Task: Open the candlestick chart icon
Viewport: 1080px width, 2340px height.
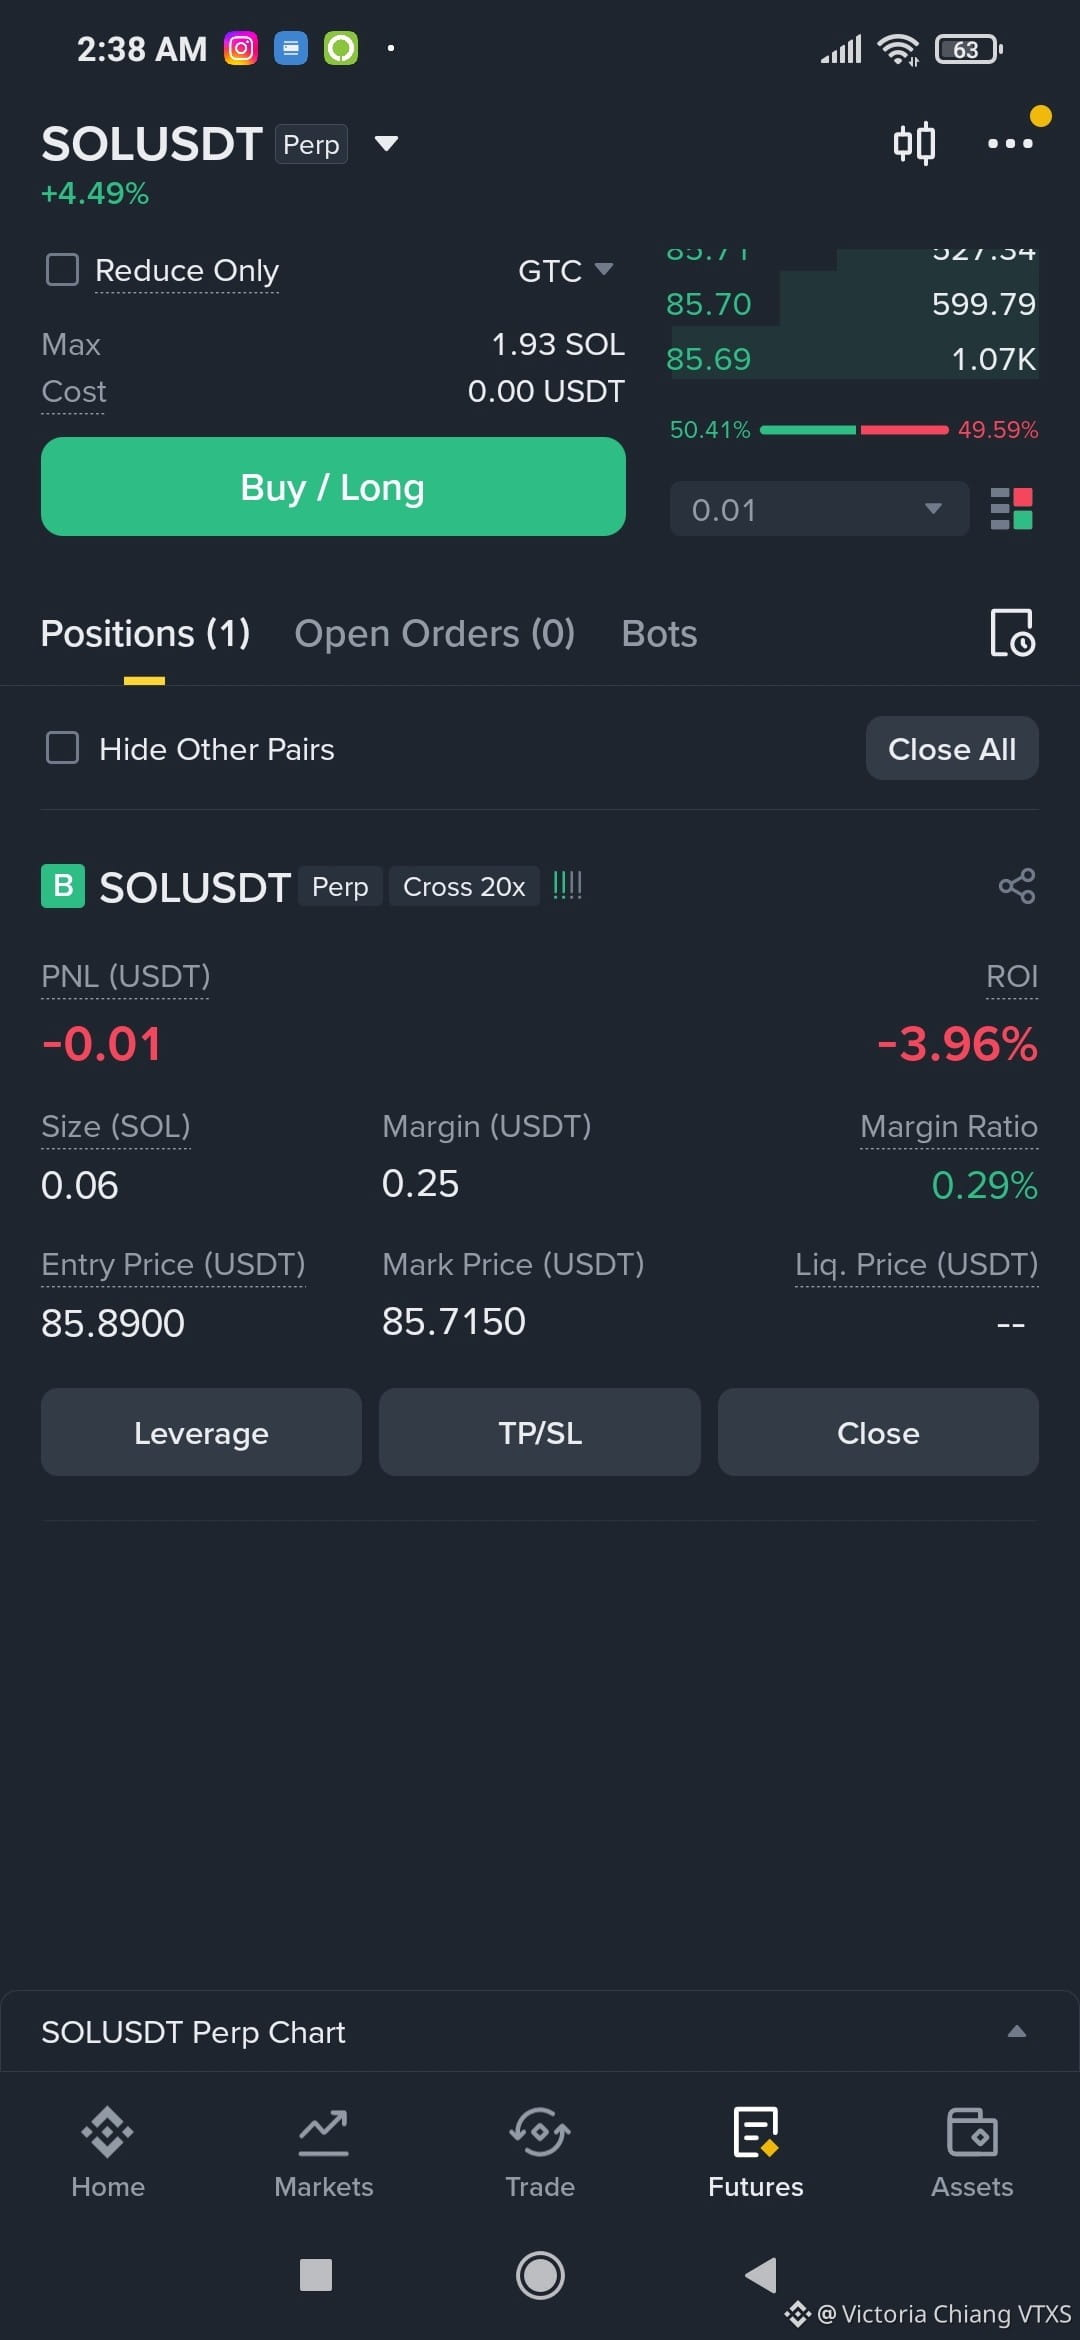Action: point(914,143)
